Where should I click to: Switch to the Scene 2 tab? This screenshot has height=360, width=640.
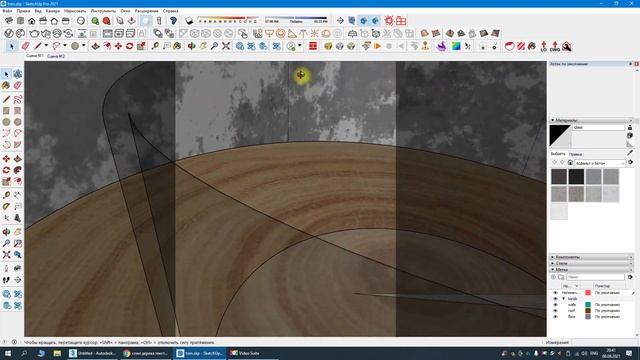pos(56,56)
